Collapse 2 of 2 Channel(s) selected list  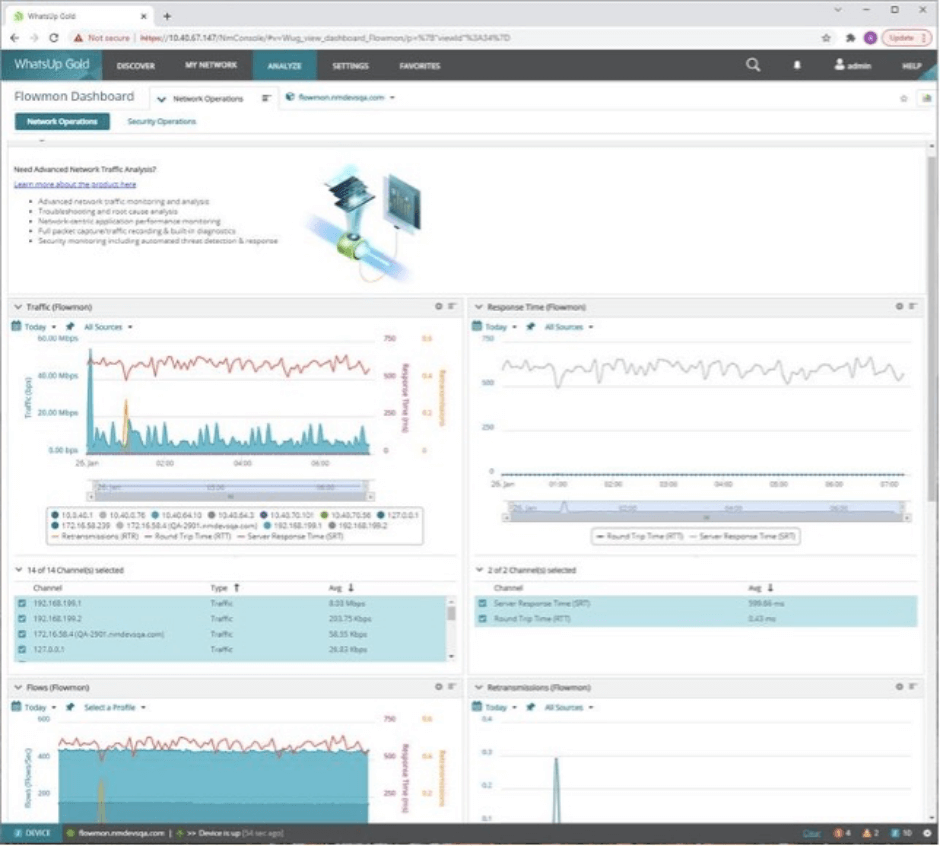click(479, 570)
